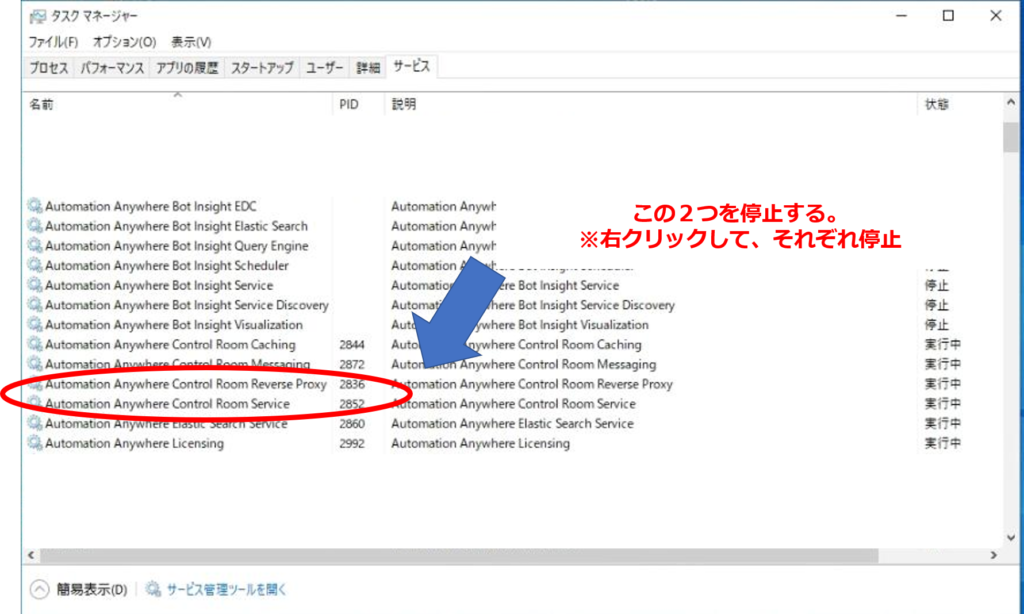The image size is (1024, 614).
Task: Click PID 2992 of the Licensing service
Action: [352, 444]
